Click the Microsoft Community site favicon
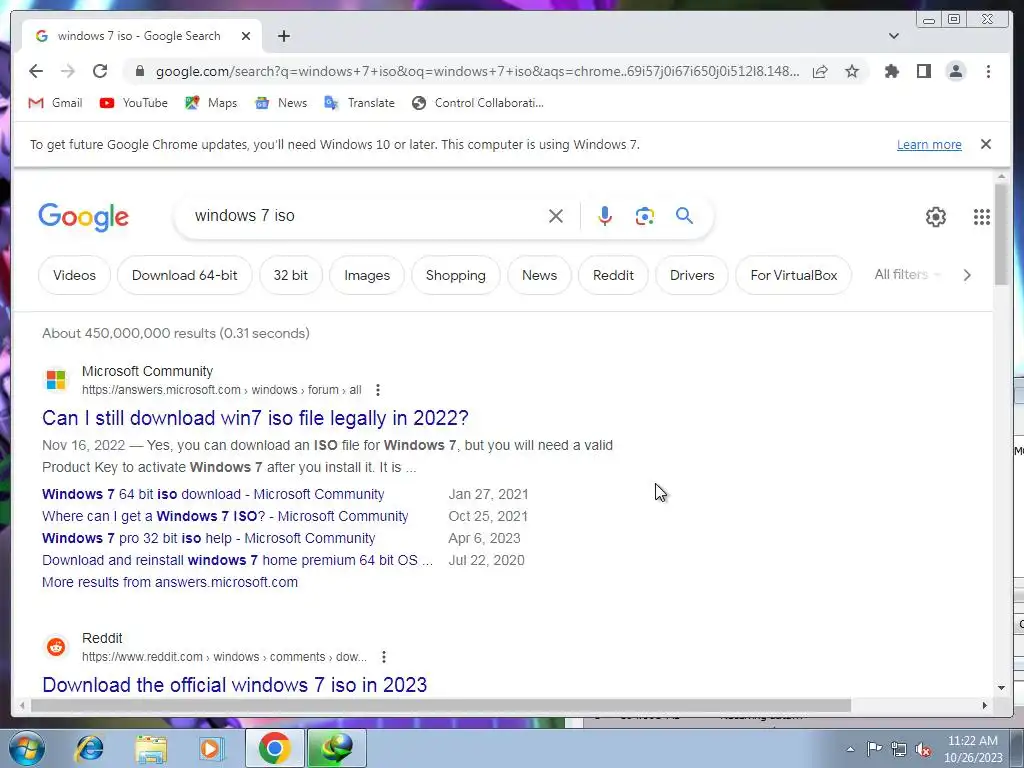 coord(56,379)
